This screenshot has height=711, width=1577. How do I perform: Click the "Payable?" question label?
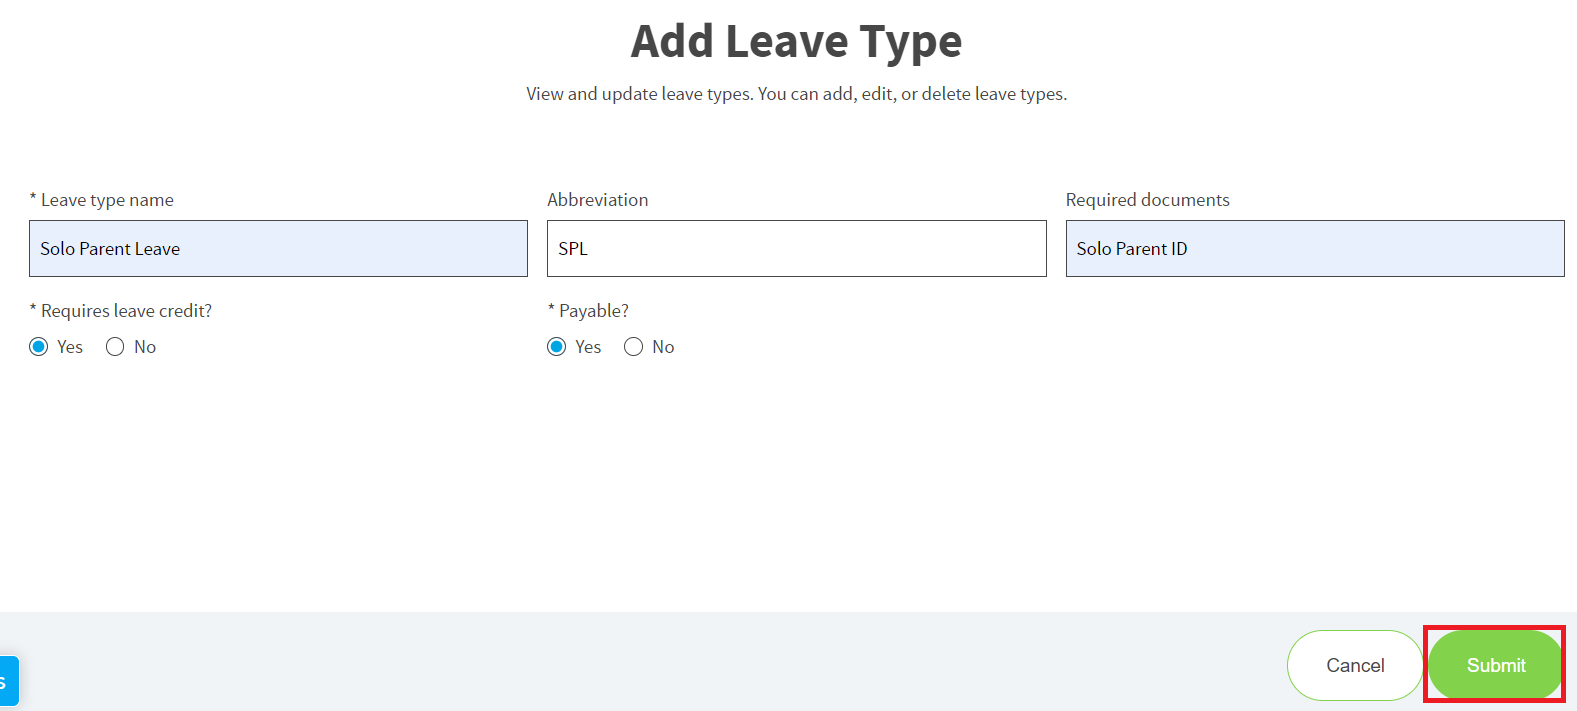tap(594, 311)
